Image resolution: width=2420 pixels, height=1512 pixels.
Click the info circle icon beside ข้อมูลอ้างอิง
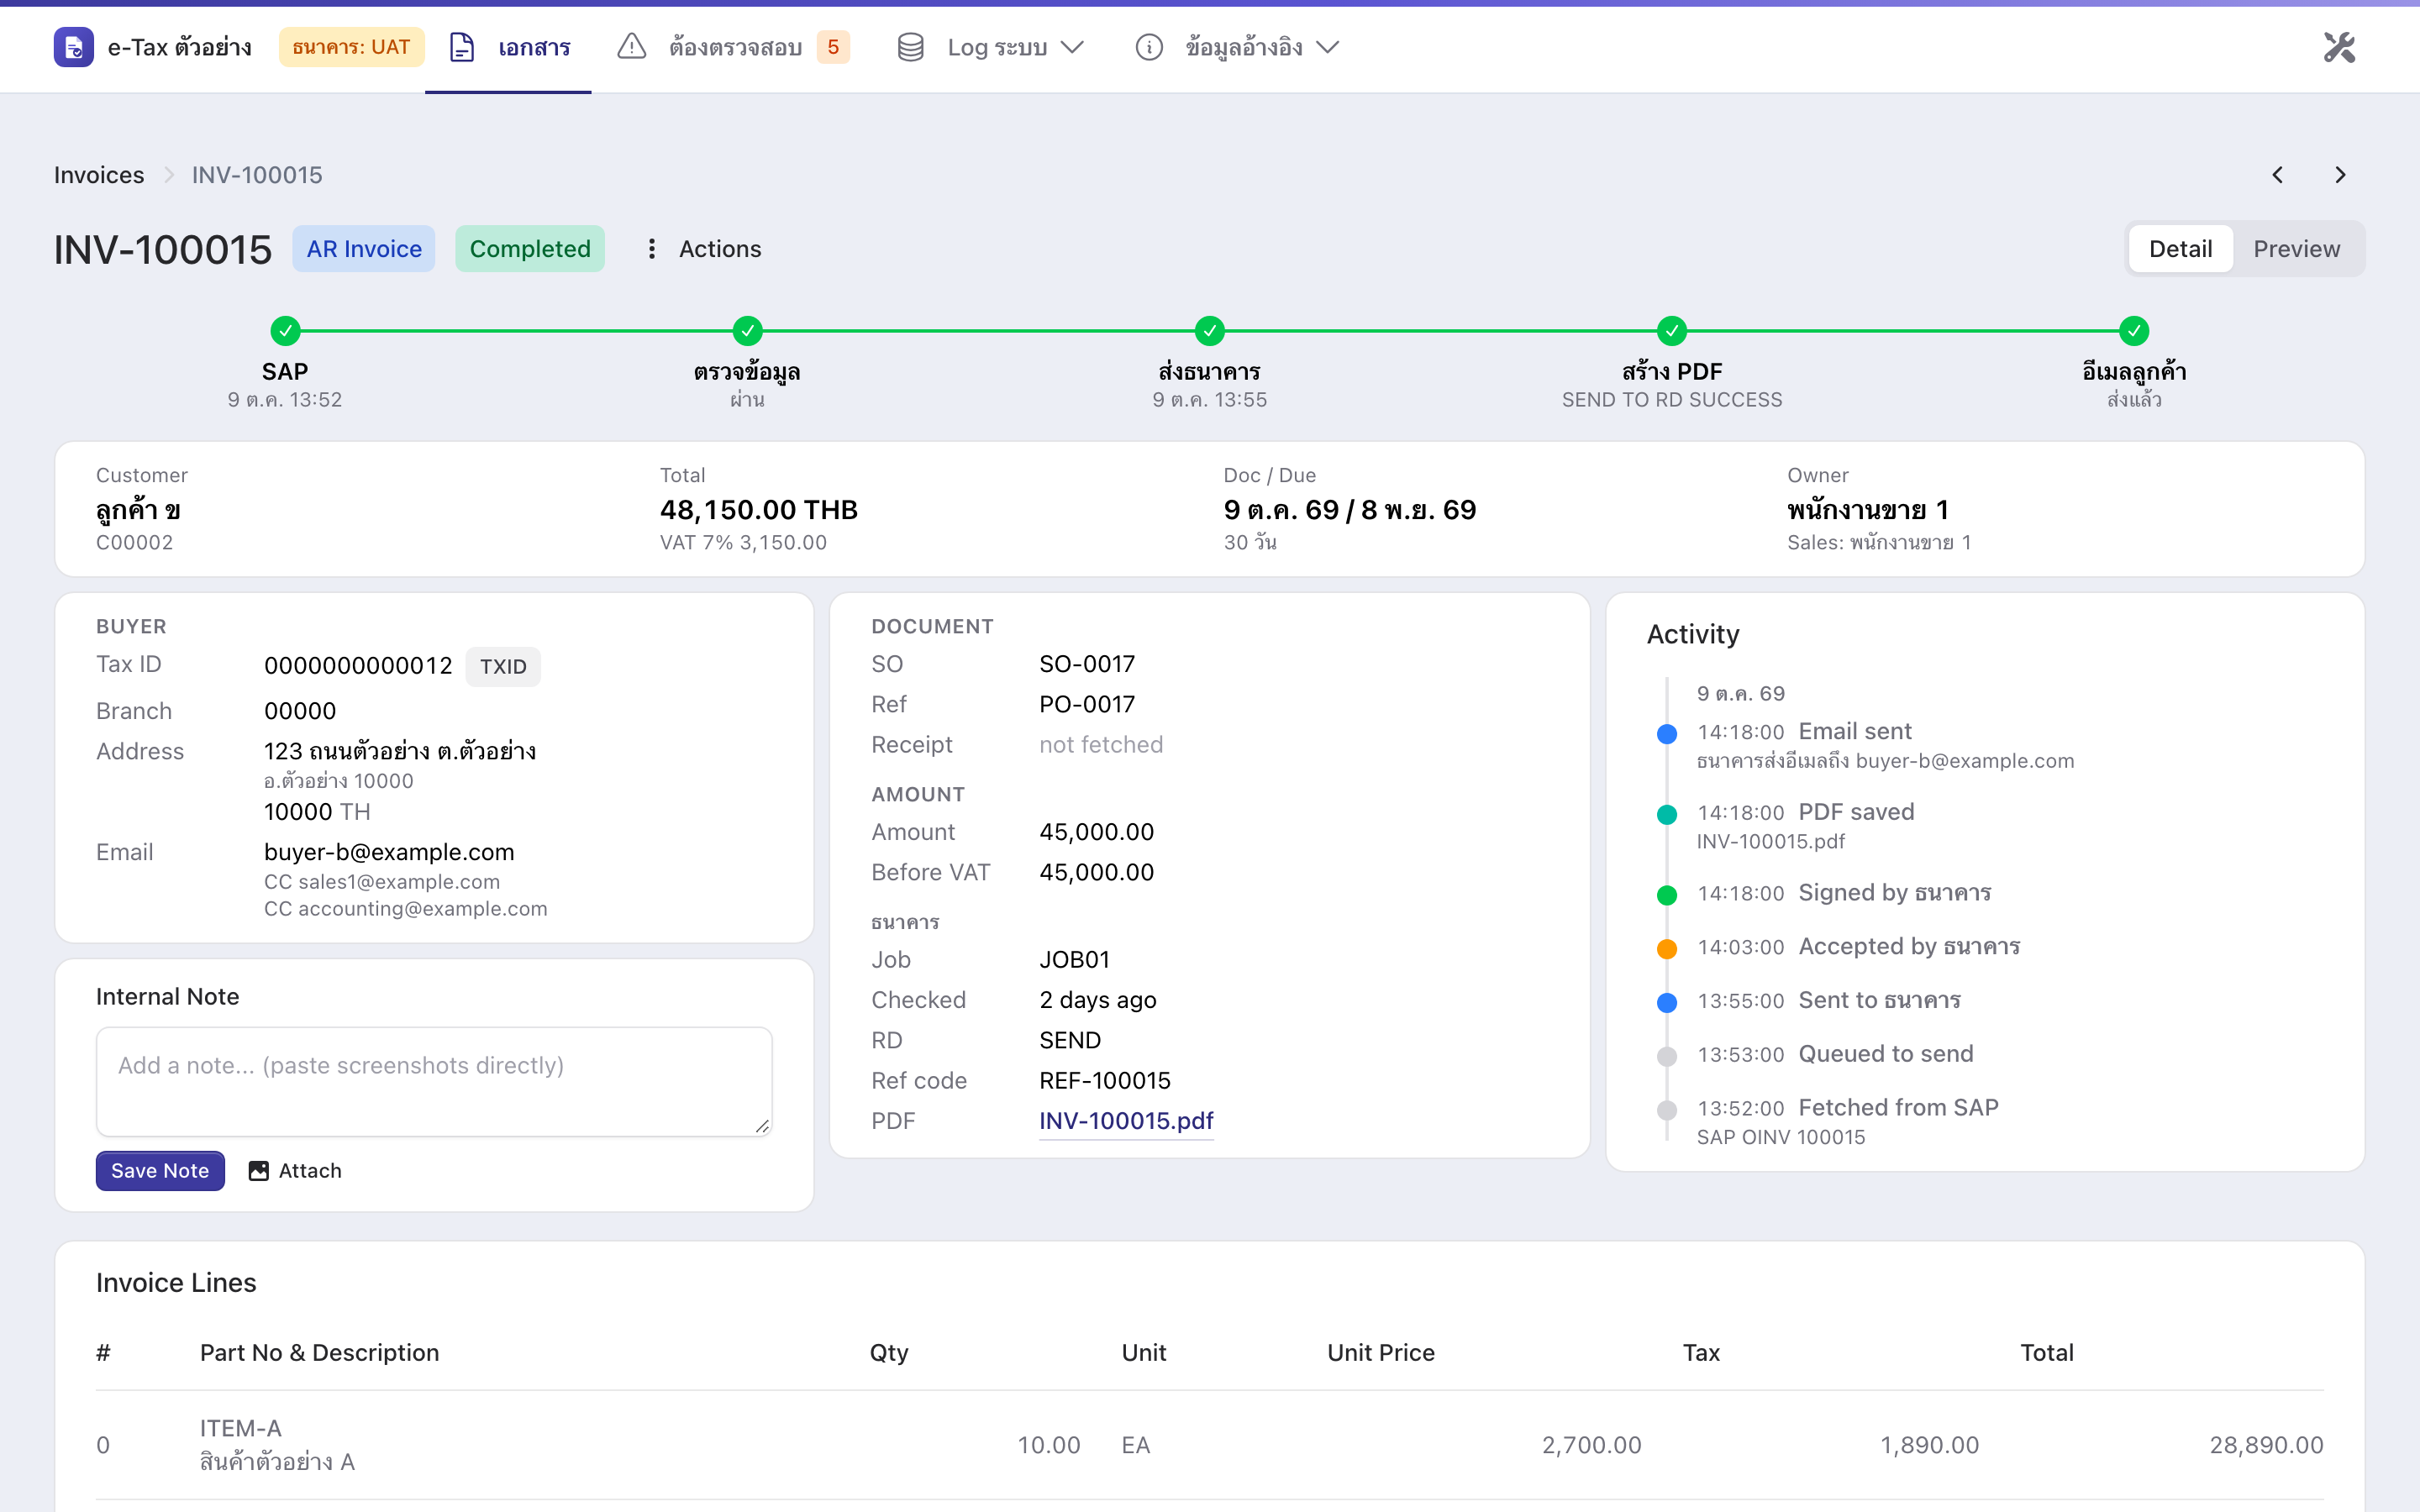coord(1149,47)
